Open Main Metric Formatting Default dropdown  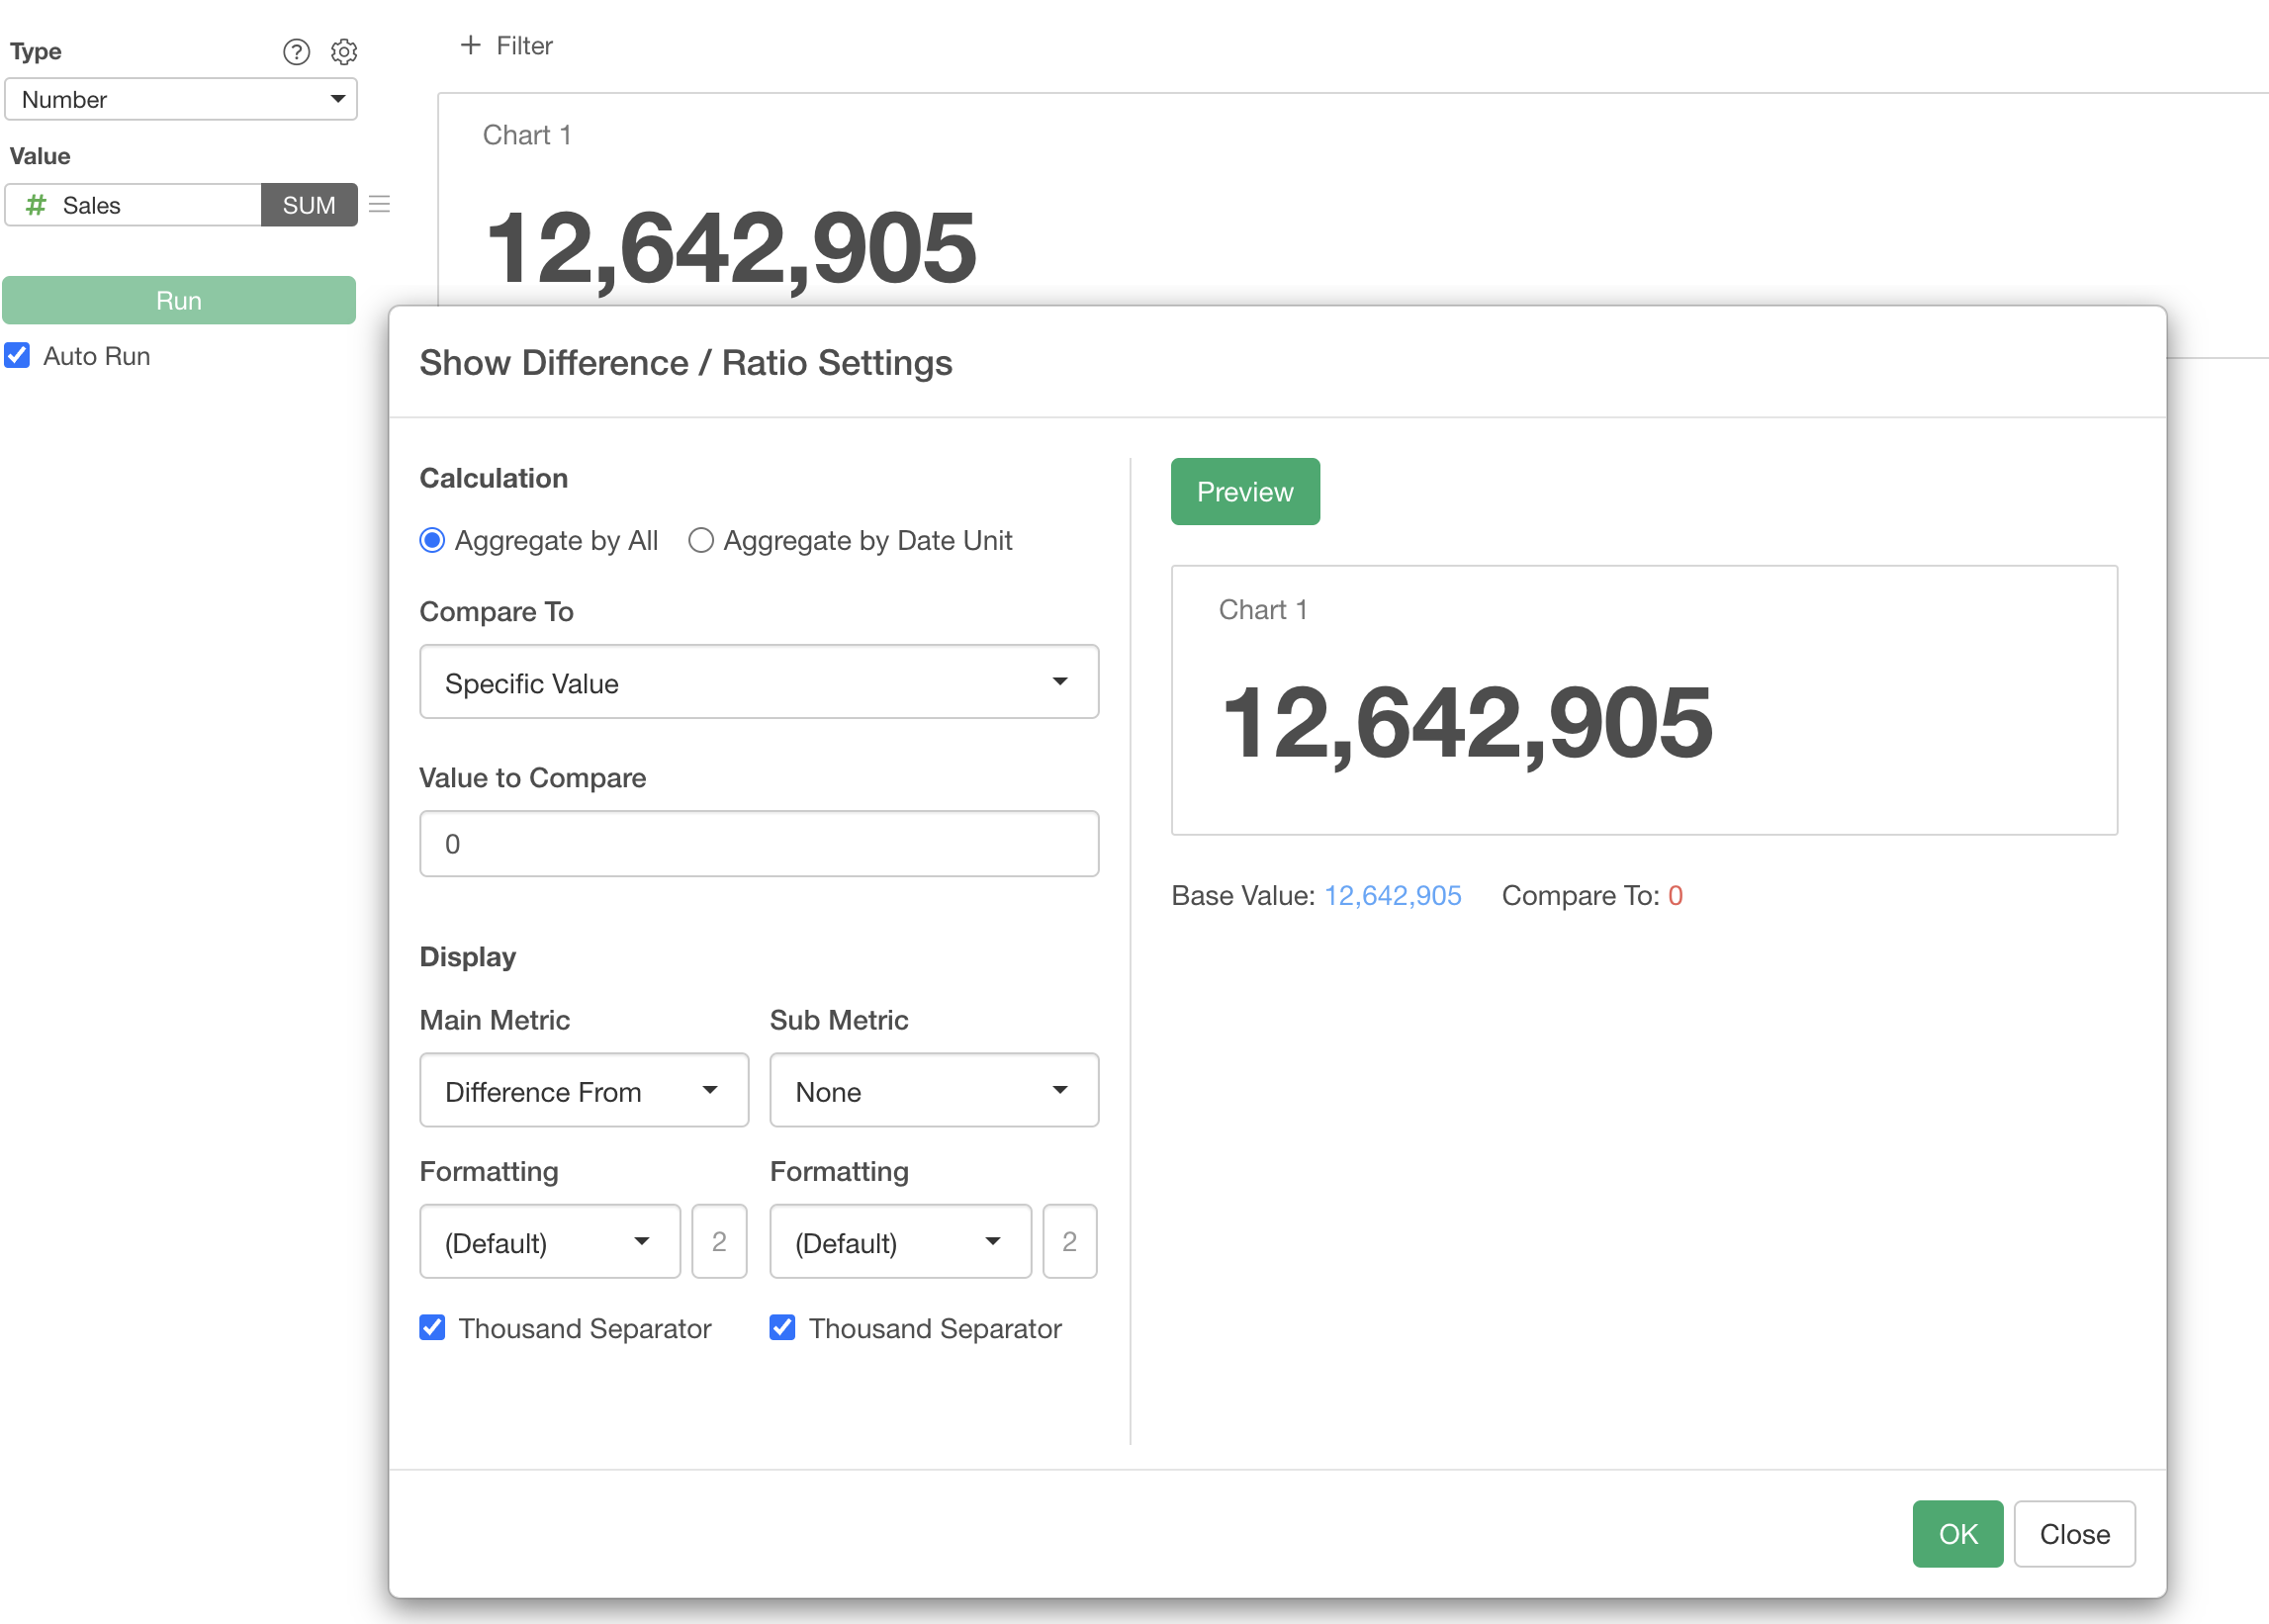(549, 1241)
